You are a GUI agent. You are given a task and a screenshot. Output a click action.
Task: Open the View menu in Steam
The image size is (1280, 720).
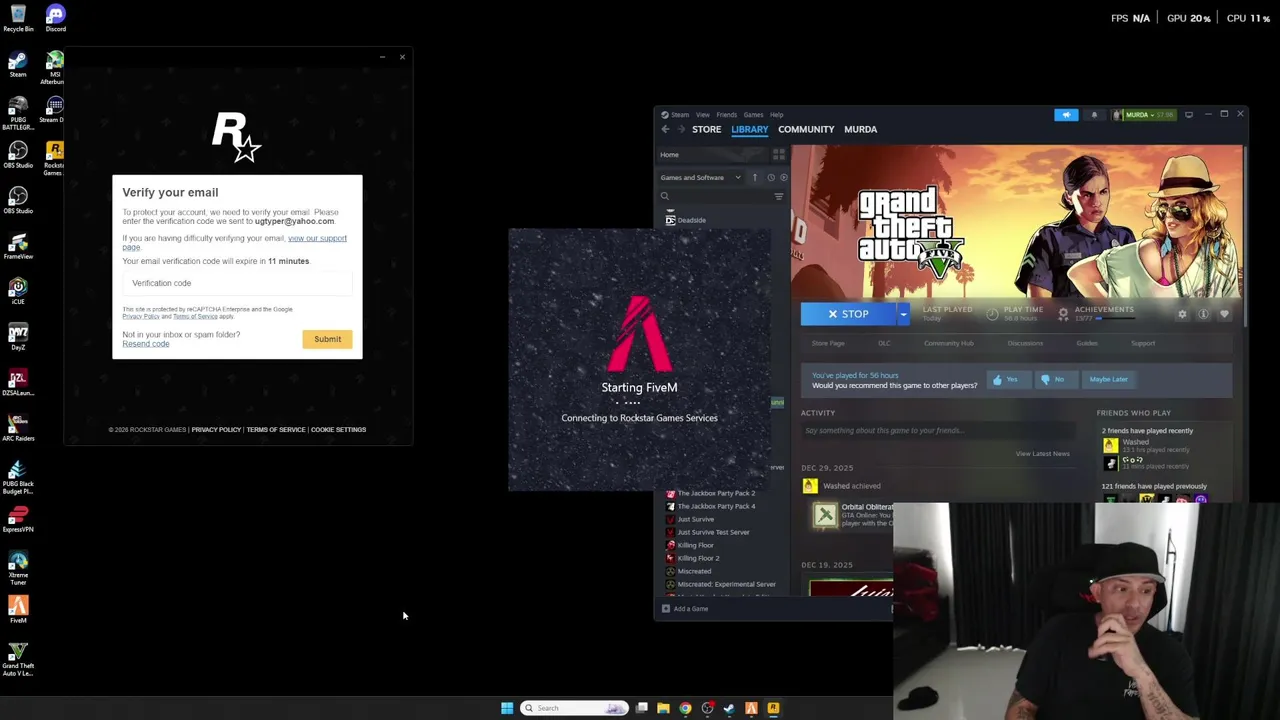coord(703,115)
